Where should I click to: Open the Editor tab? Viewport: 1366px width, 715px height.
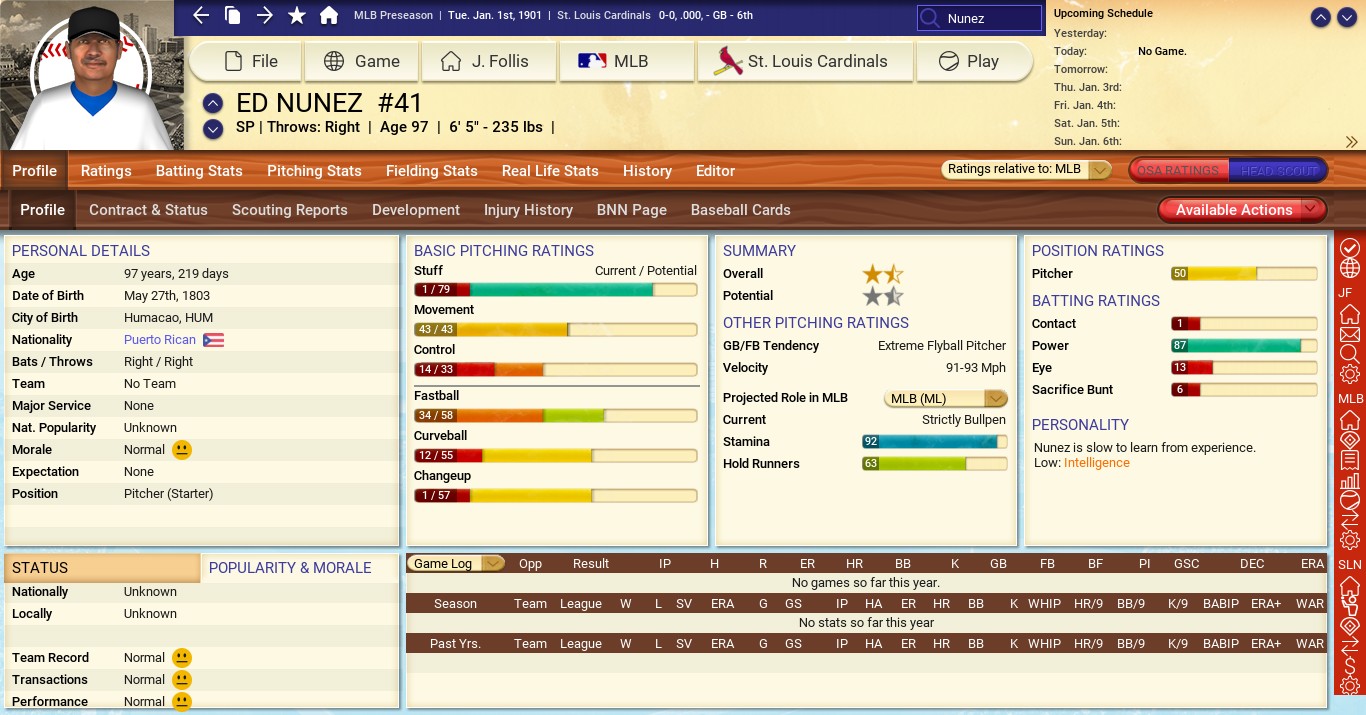(715, 171)
